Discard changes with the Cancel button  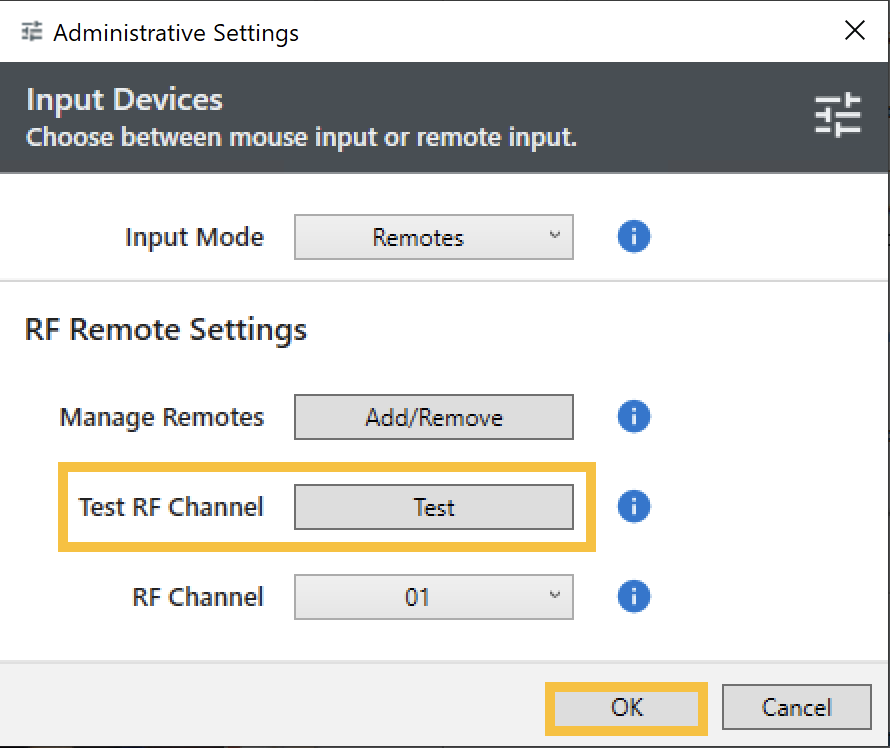tap(796, 707)
